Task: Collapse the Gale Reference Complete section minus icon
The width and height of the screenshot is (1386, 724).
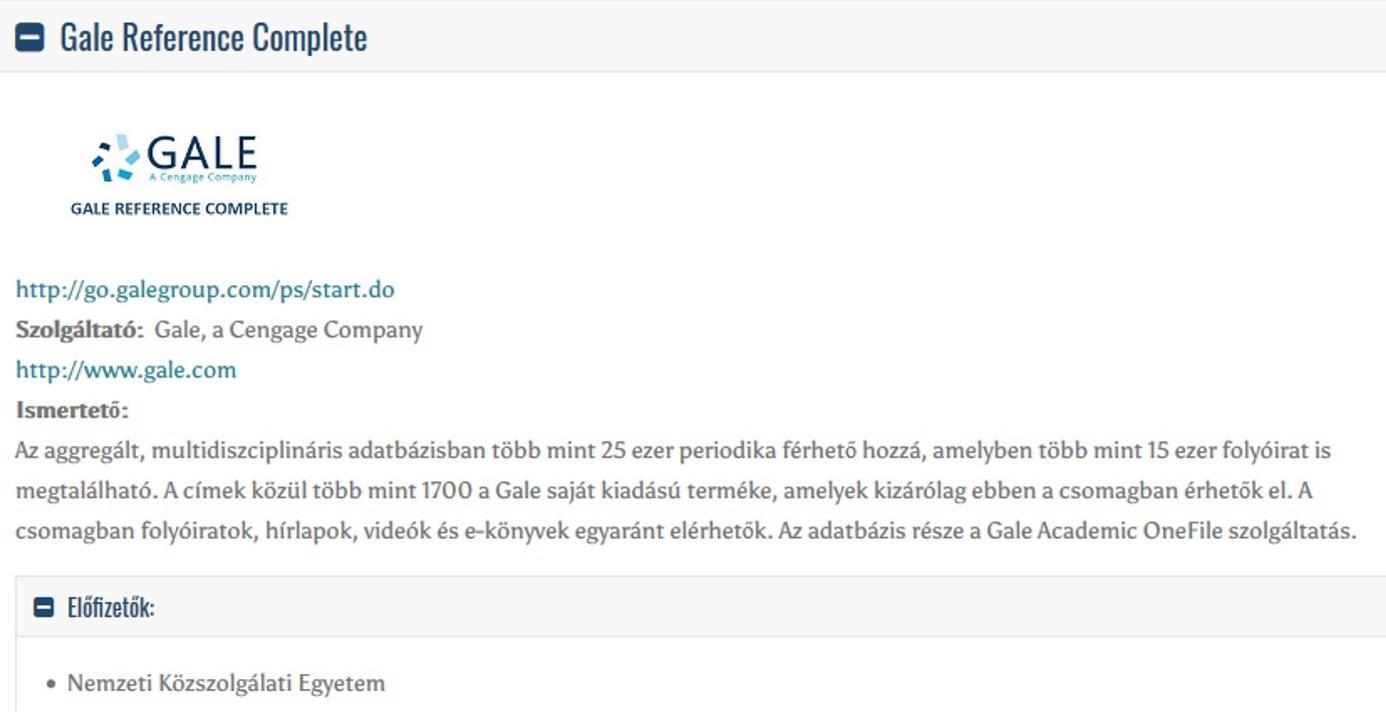Action: 30,38
